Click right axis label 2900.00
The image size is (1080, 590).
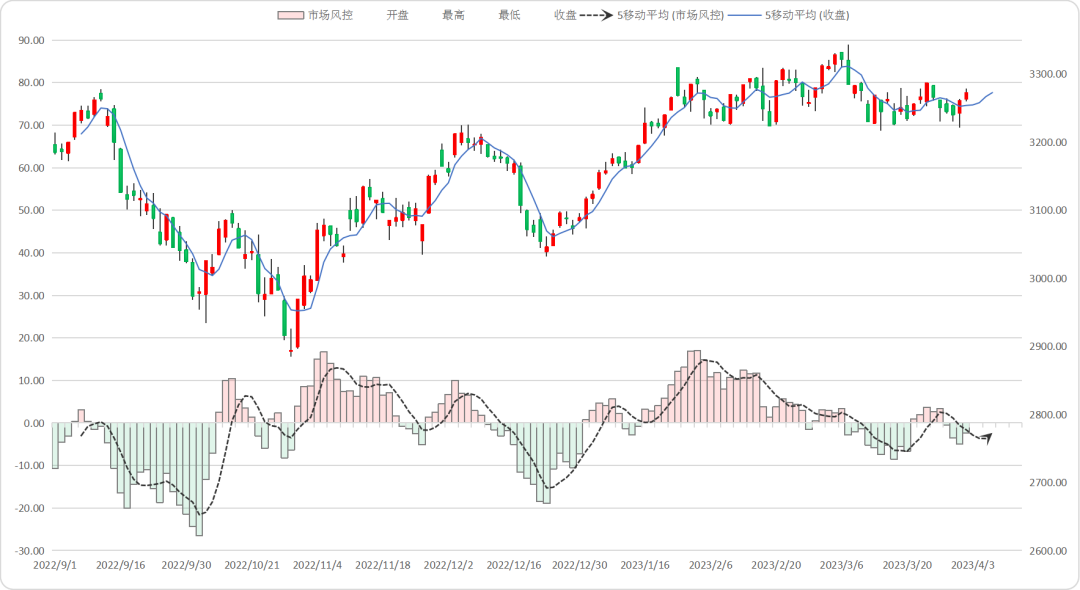click(x=1048, y=346)
